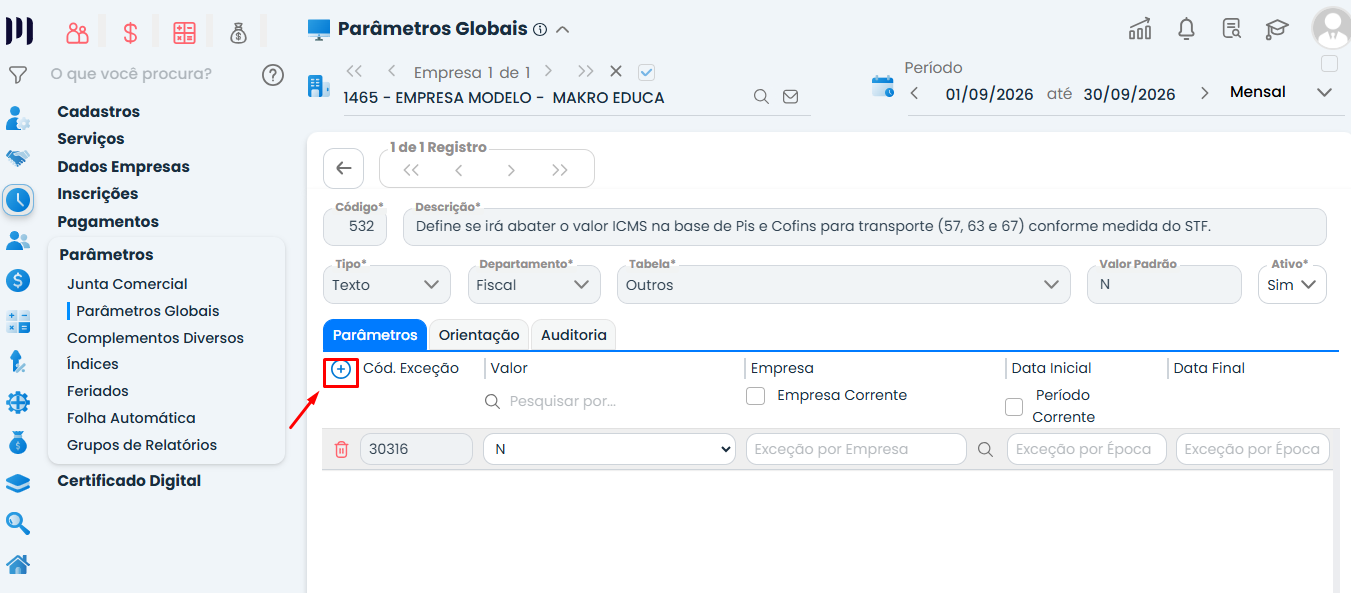Open the help question mark icon

point(273,75)
